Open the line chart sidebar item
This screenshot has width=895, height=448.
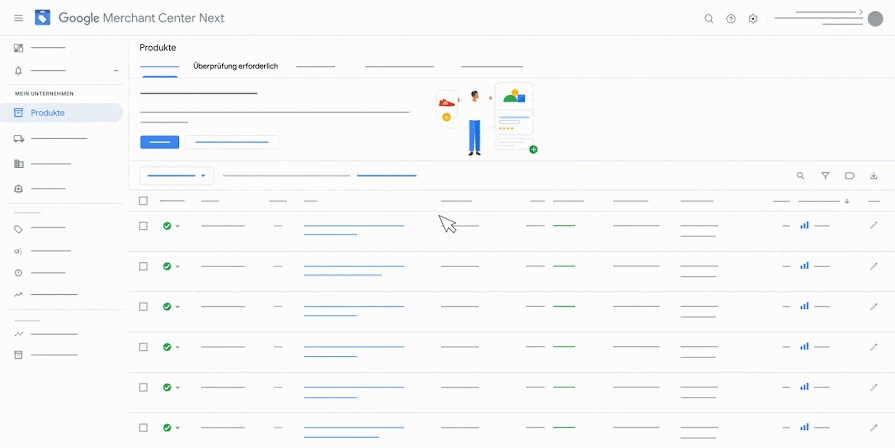pyautogui.click(x=18, y=334)
